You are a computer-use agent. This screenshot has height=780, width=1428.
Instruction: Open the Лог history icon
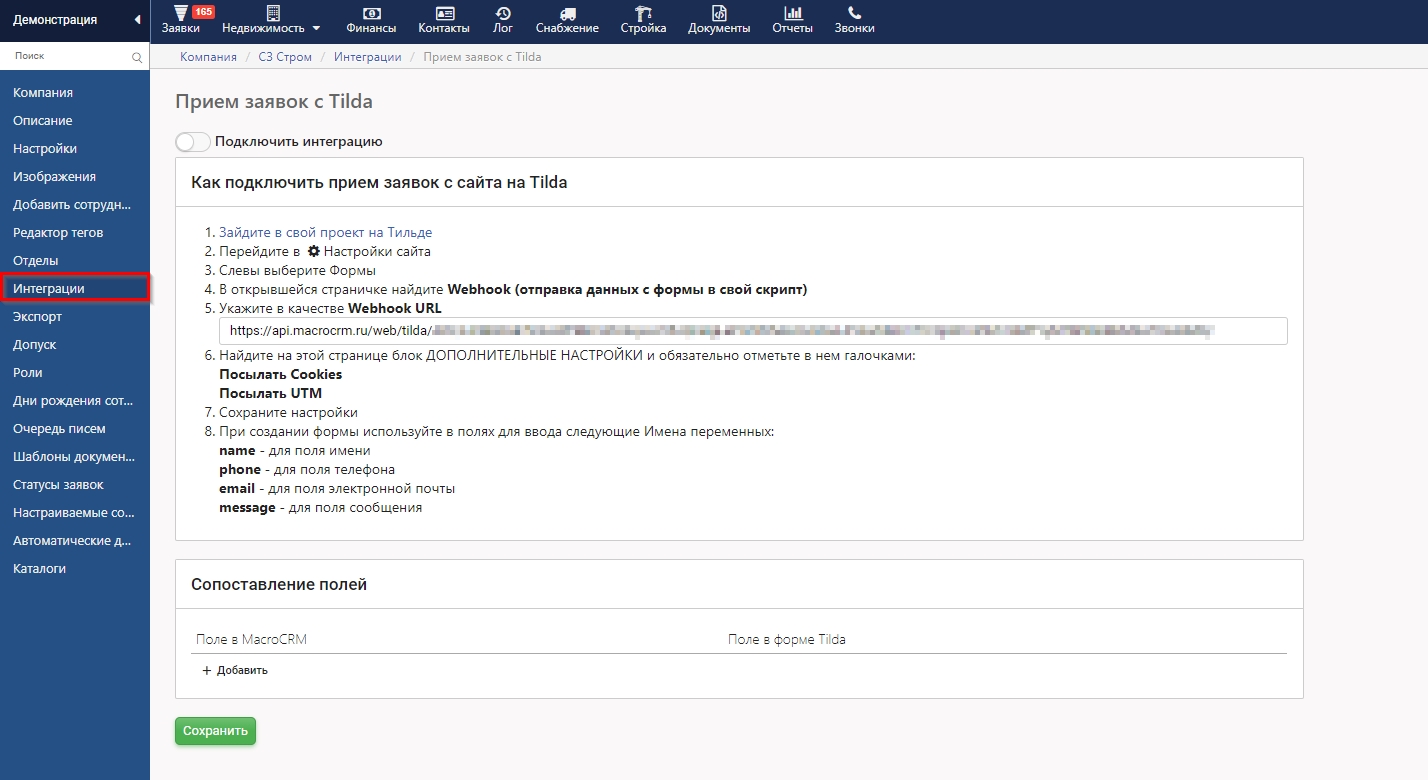(503, 13)
